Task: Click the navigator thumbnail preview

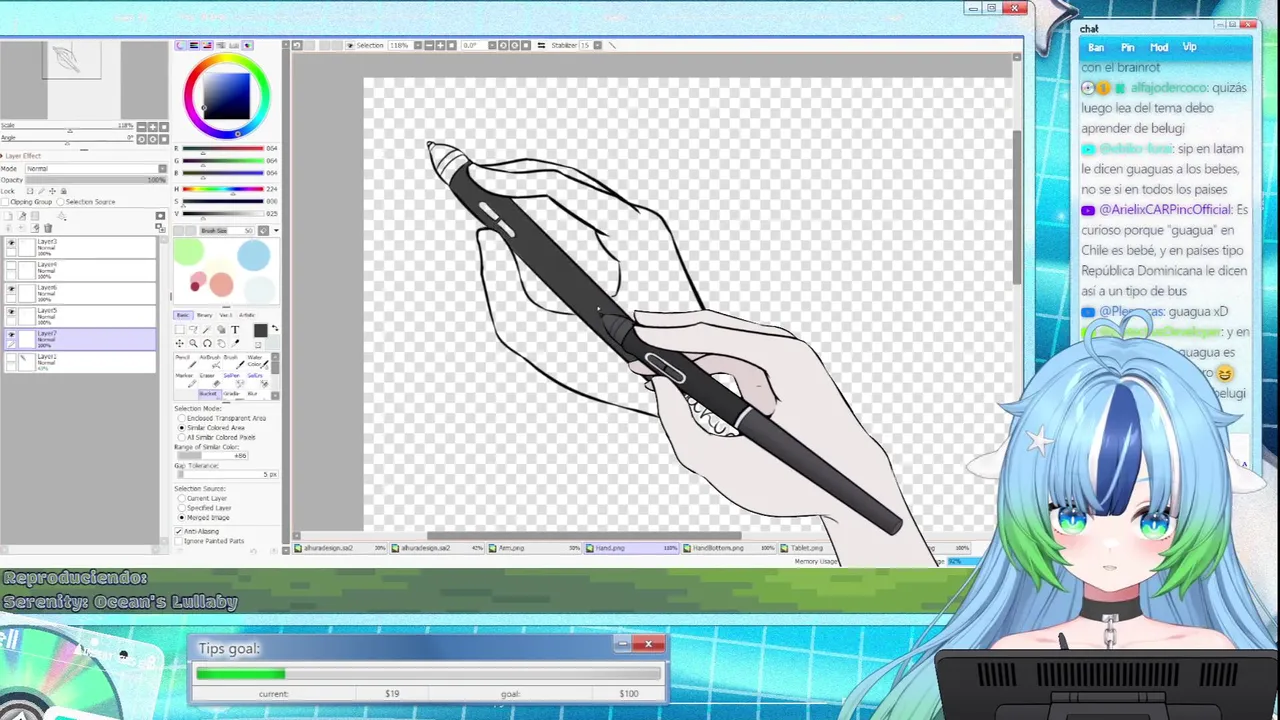Action: pos(71,62)
